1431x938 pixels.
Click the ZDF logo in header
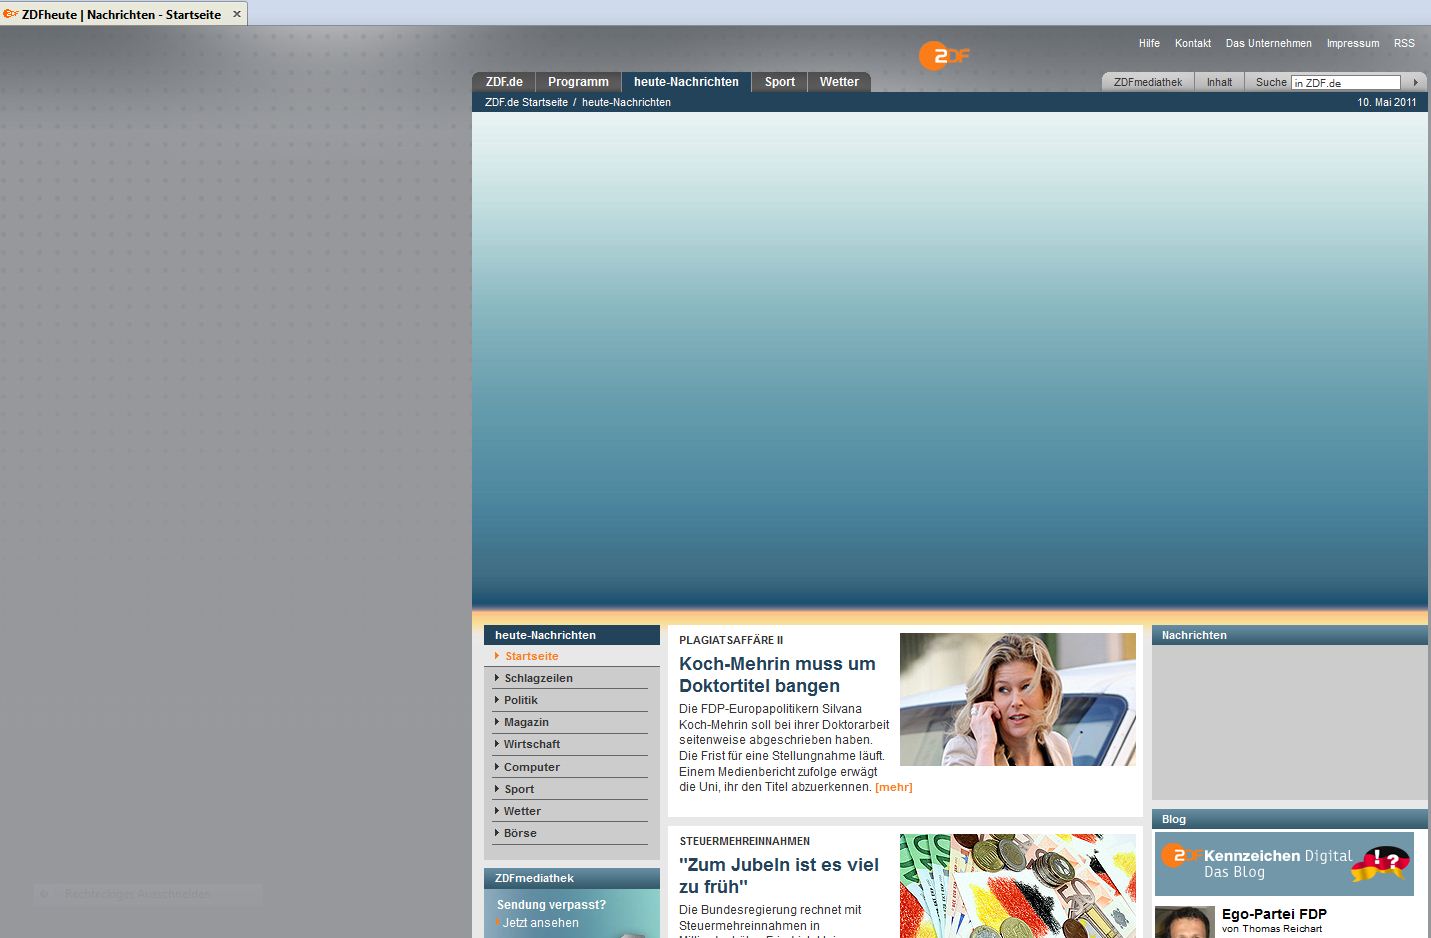pyautogui.click(x=944, y=56)
